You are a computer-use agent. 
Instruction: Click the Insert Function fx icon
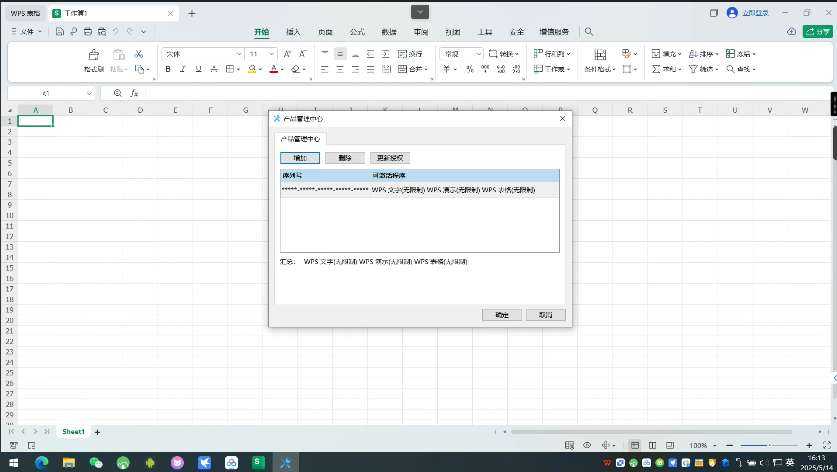(134, 93)
